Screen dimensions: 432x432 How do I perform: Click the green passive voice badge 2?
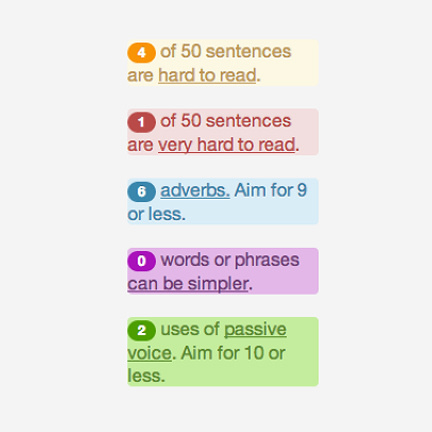coord(141,330)
